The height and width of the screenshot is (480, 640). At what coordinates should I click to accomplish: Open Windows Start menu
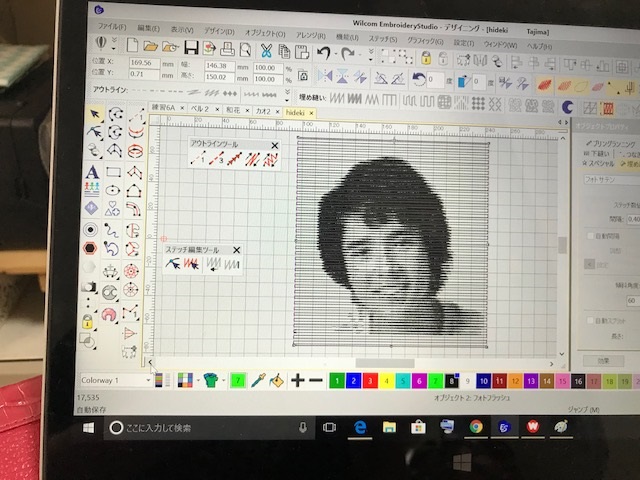point(89,428)
